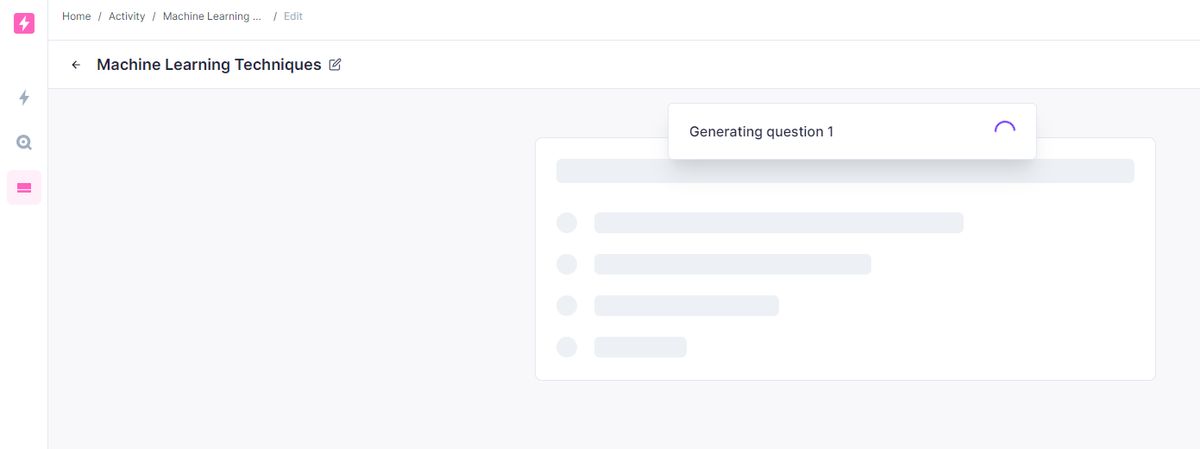Screen dimensions: 1200x449
Task: Click the 'Generating question 1' notification text
Action: tap(761, 132)
